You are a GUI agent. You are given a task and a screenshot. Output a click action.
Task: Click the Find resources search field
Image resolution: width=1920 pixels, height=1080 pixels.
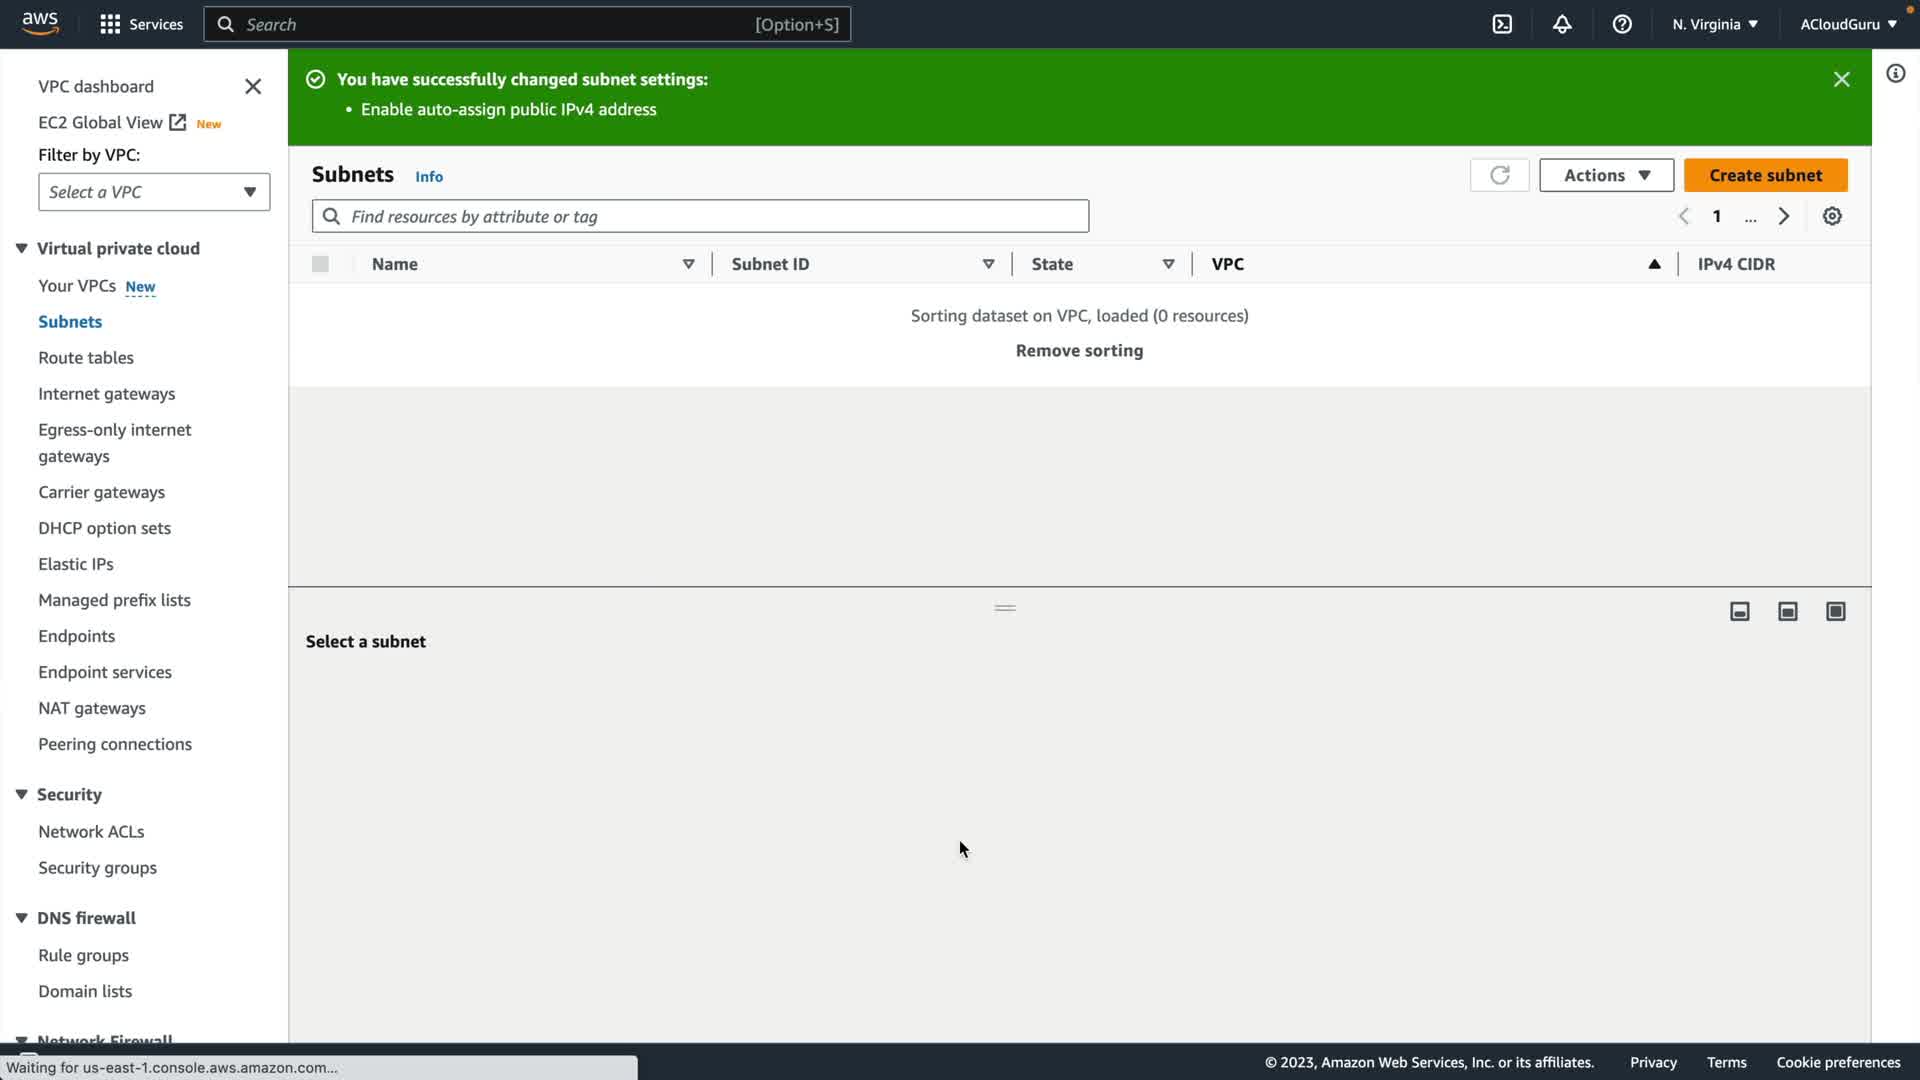[700, 216]
